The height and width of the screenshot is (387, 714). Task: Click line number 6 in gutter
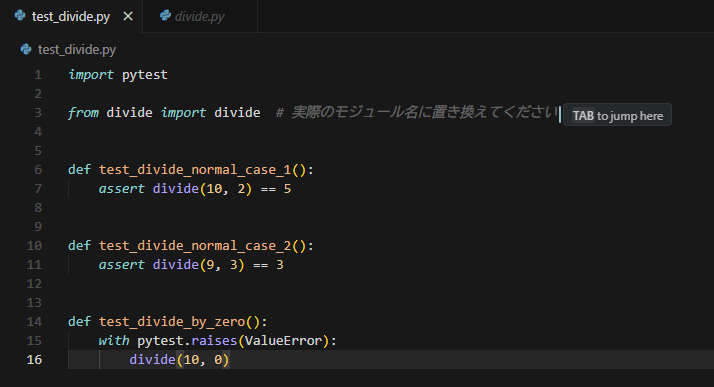(x=38, y=170)
